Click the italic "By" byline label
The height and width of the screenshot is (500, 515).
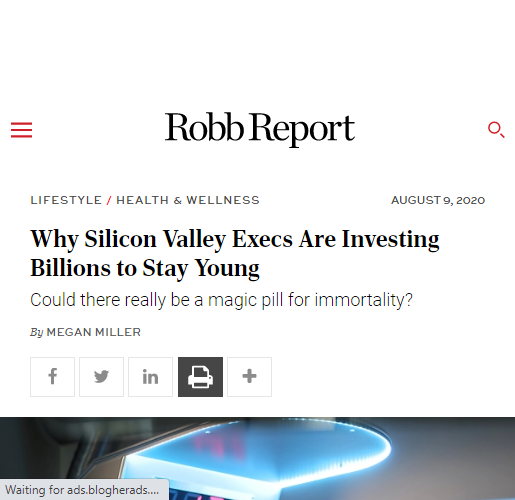point(37,333)
